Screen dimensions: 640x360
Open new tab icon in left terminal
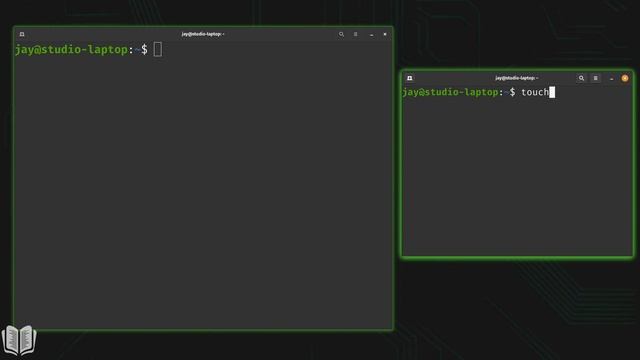(22, 34)
